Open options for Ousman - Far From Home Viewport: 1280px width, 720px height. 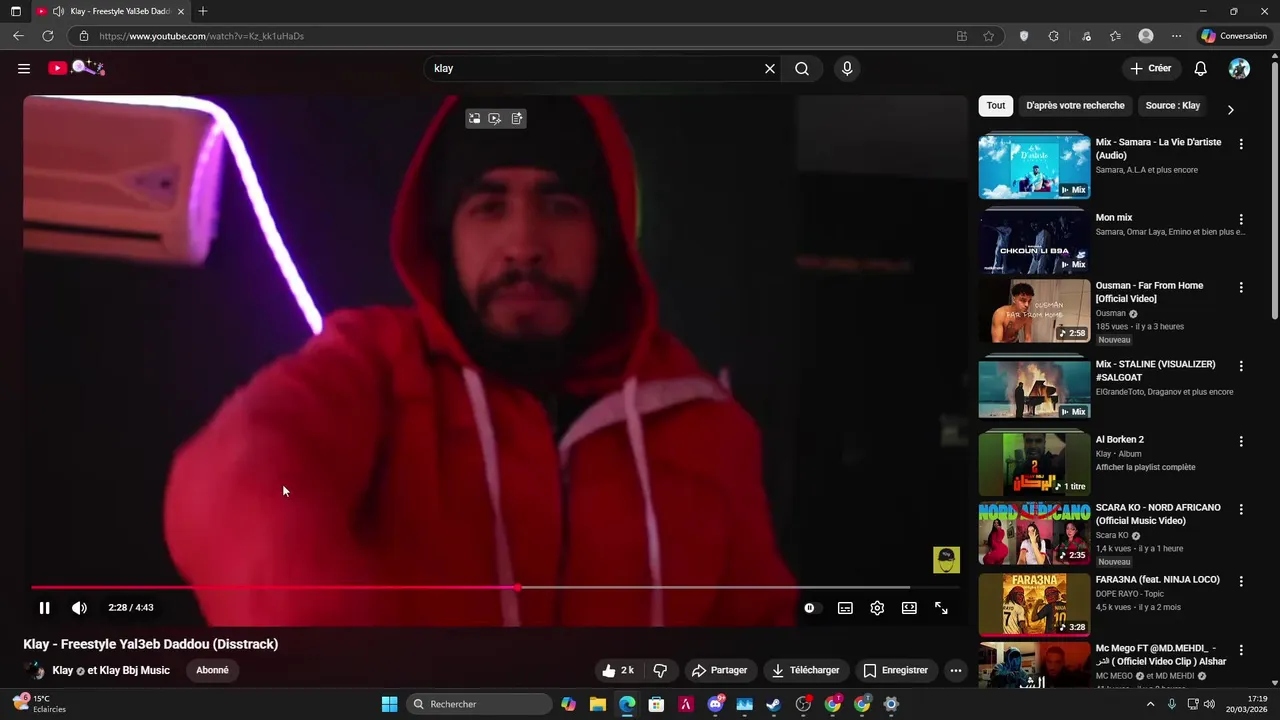(x=1241, y=287)
